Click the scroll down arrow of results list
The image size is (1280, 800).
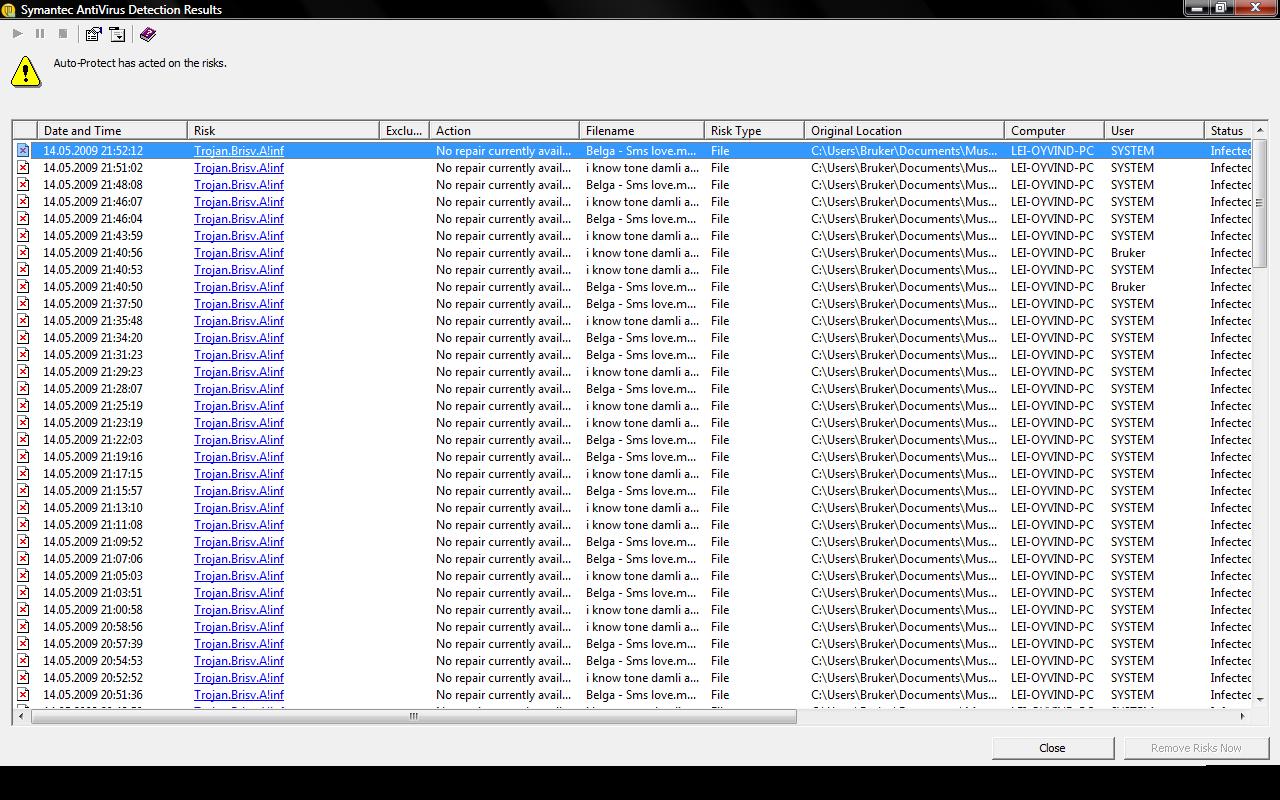coord(1260,699)
